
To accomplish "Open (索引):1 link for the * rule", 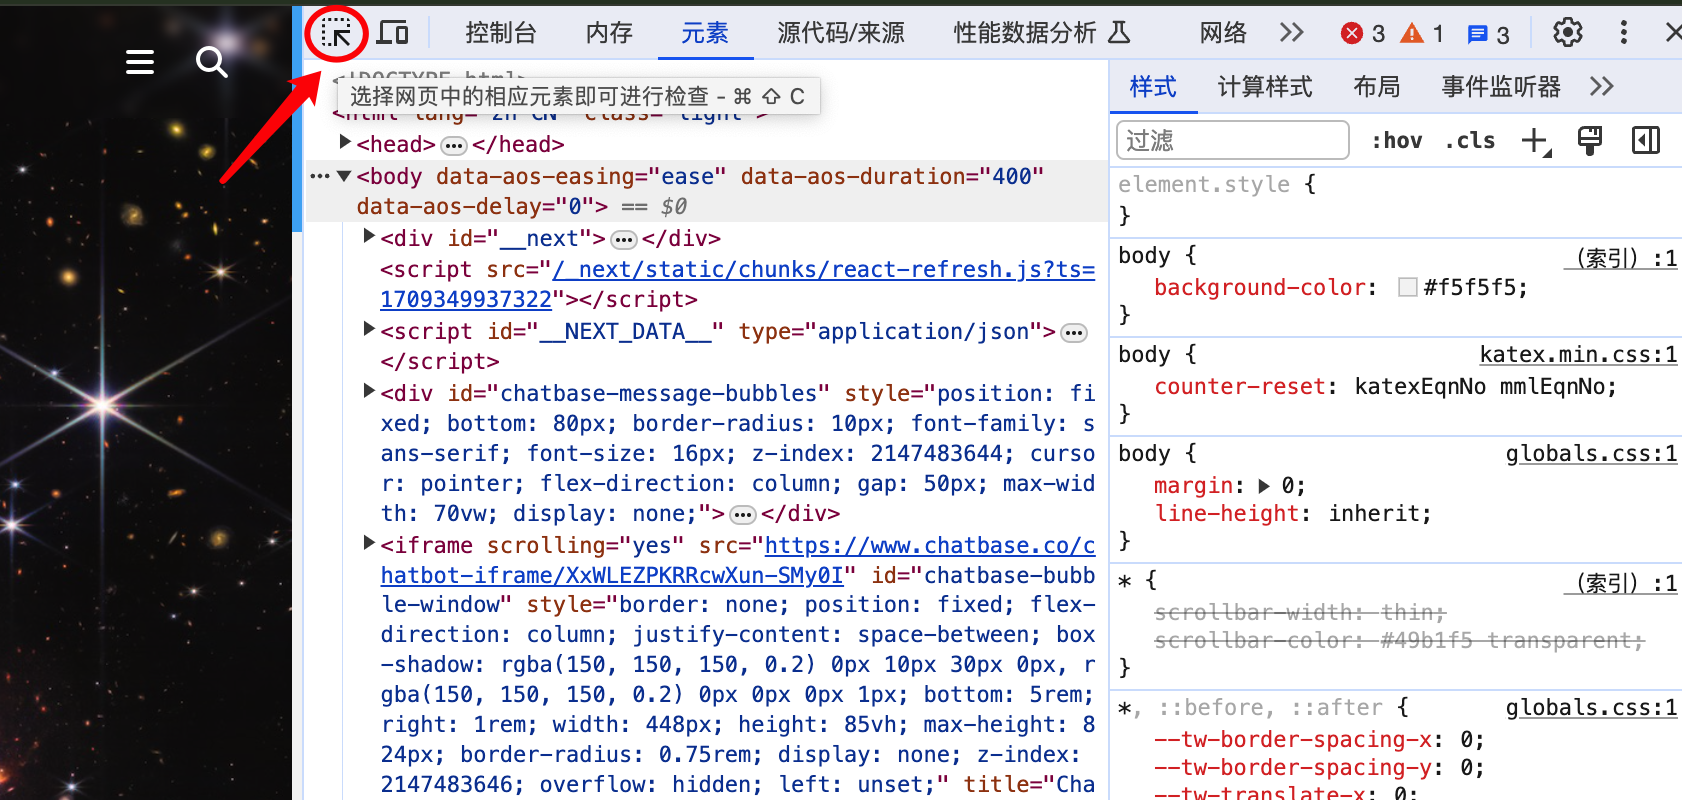I will point(1621,583).
